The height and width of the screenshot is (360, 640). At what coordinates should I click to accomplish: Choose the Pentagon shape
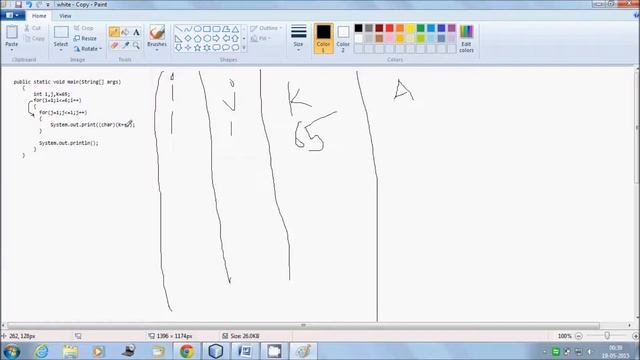coord(198,38)
